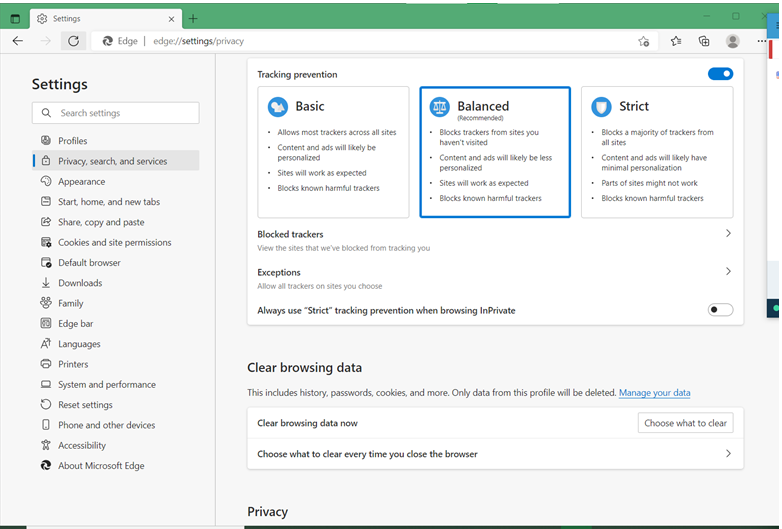Select the Strict tracking prevention option
Image resolution: width=782 pixels, height=529 pixels.
(x=657, y=152)
